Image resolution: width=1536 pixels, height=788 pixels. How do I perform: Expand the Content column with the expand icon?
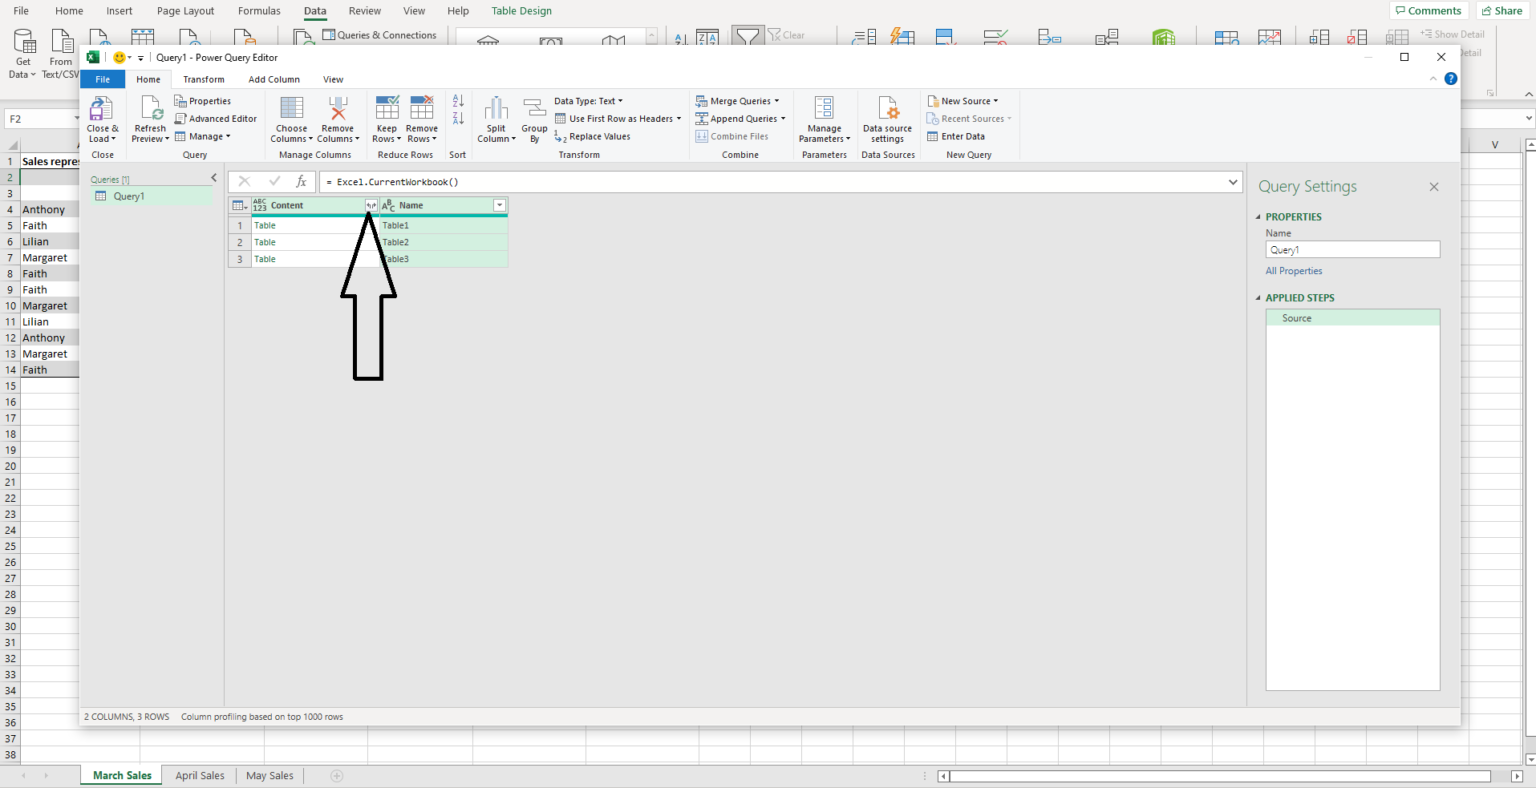371,206
